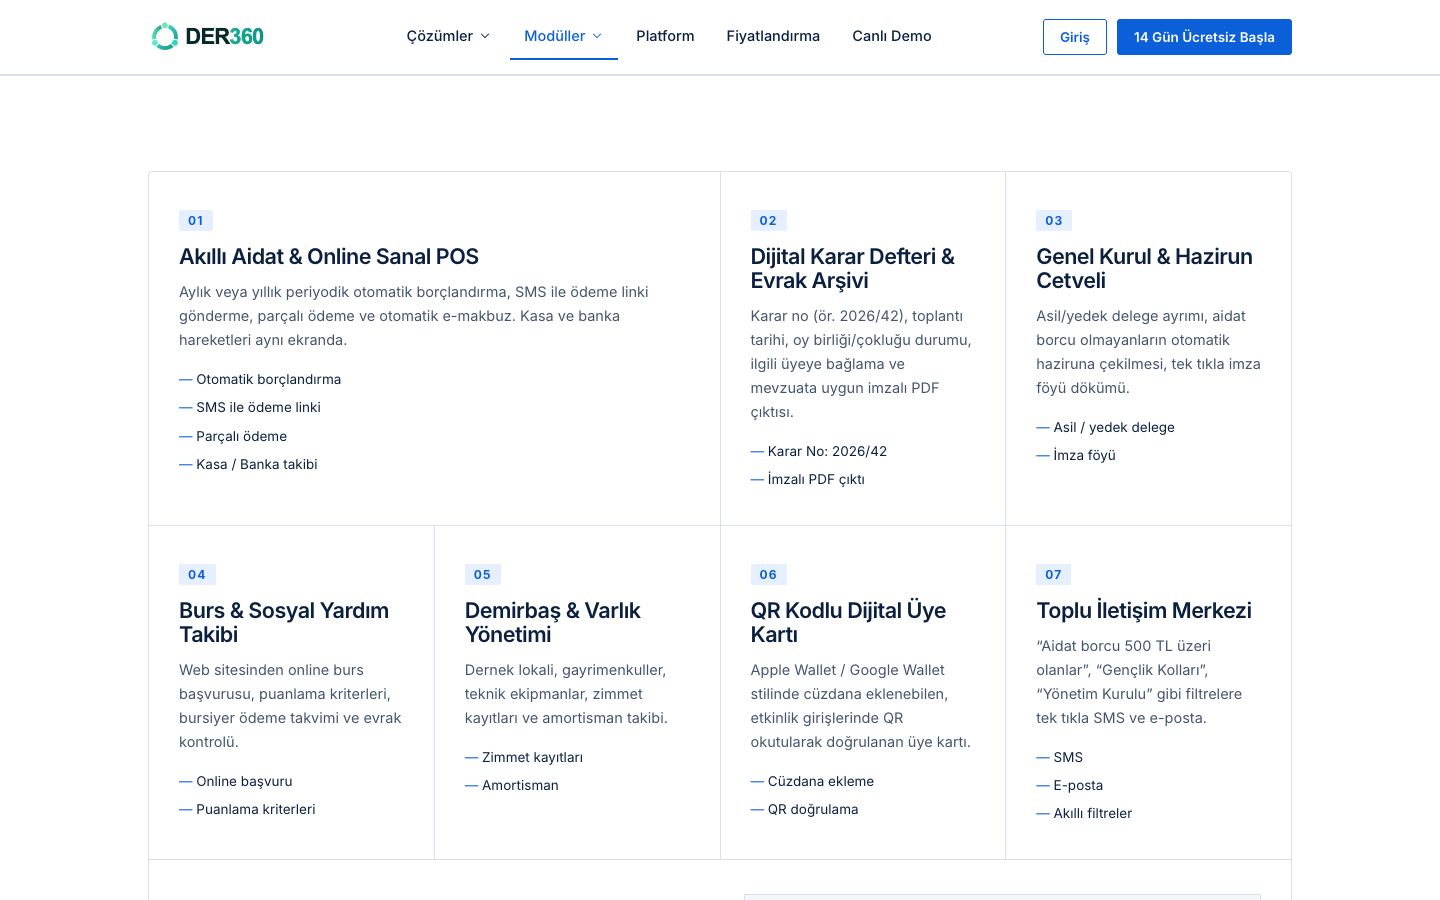Viewport: 1440px width, 900px height.
Task: Start the 14 Gün Ücretsiz Başla trial
Action: [1204, 37]
